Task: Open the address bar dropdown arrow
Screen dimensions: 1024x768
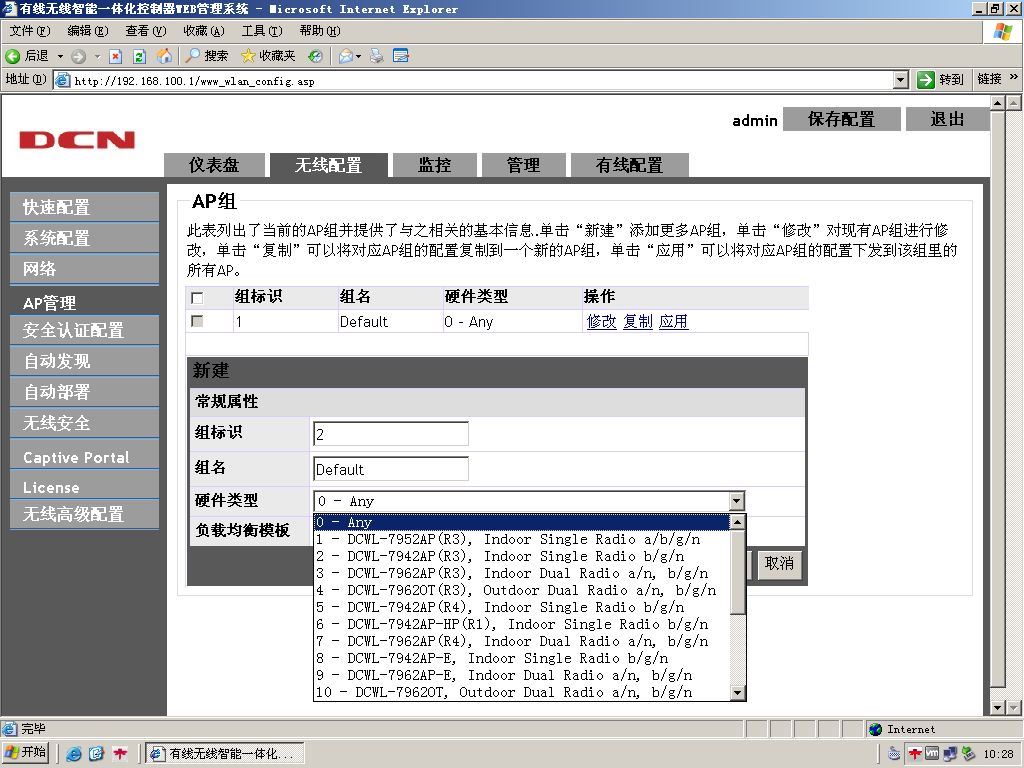Action: (x=901, y=80)
